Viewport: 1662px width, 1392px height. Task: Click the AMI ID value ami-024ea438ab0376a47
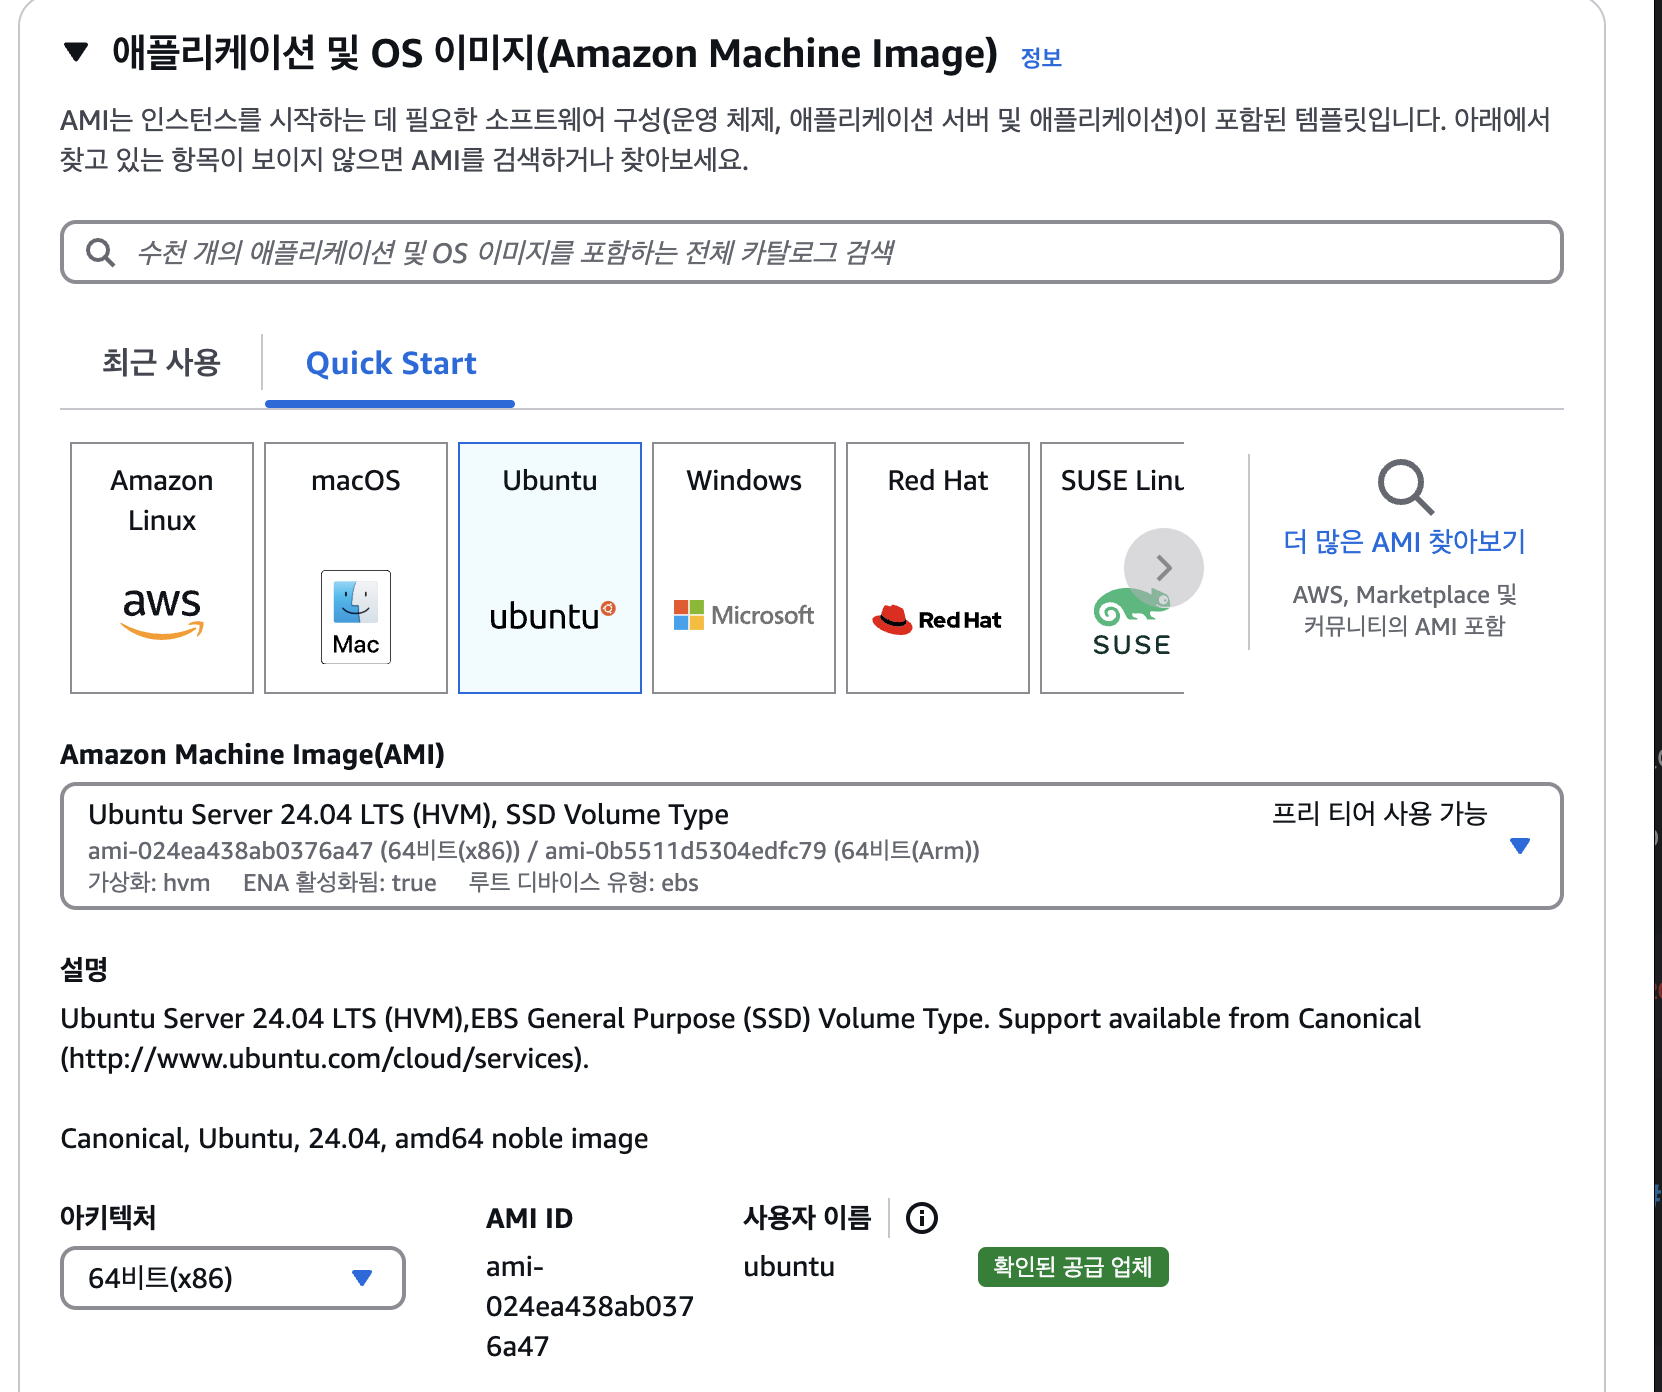pyautogui.click(x=589, y=1306)
